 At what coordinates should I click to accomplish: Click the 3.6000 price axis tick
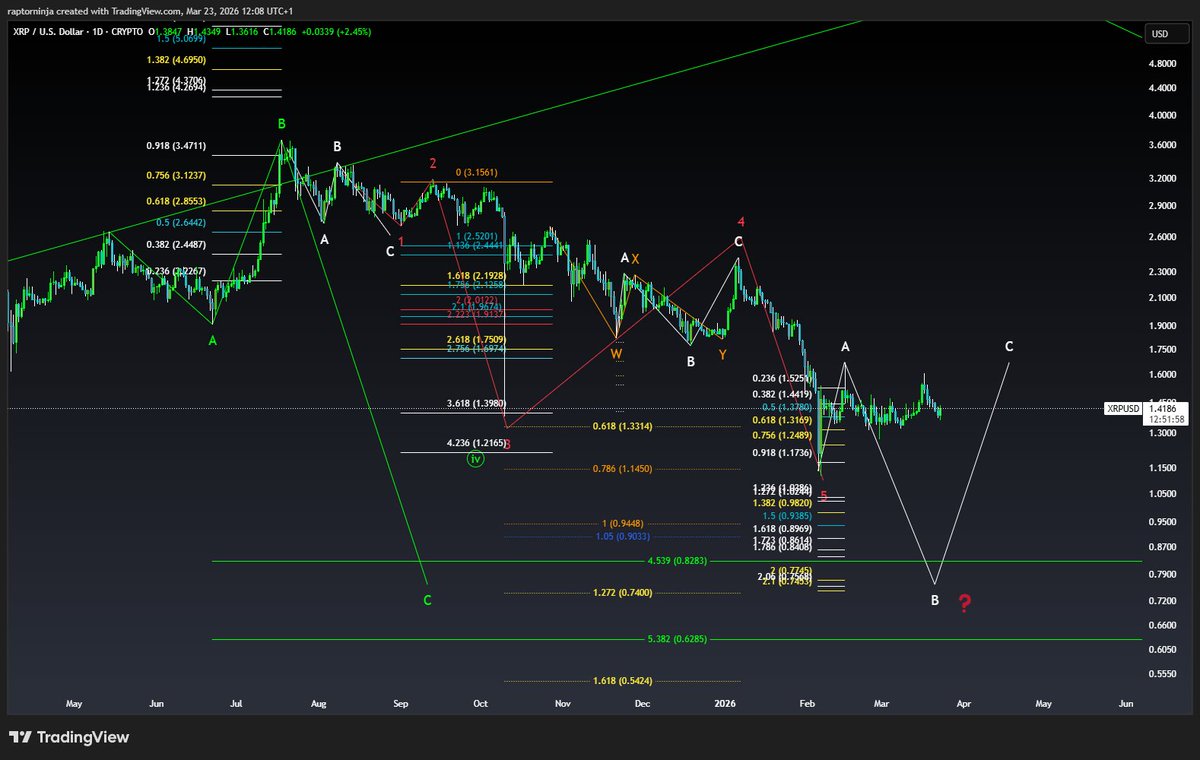(x=1163, y=146)
